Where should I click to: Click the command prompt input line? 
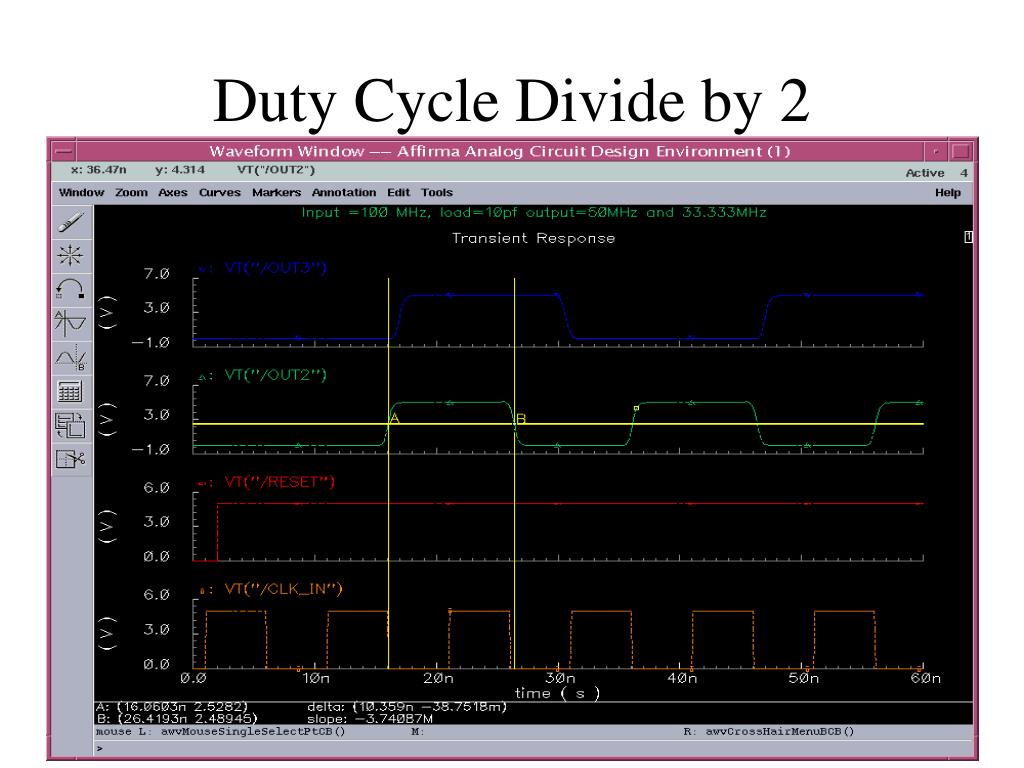(x=534, y=748)
